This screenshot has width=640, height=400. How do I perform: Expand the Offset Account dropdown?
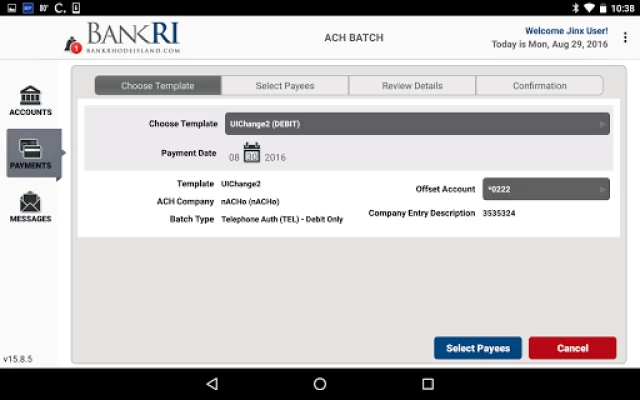click(546, 189)
